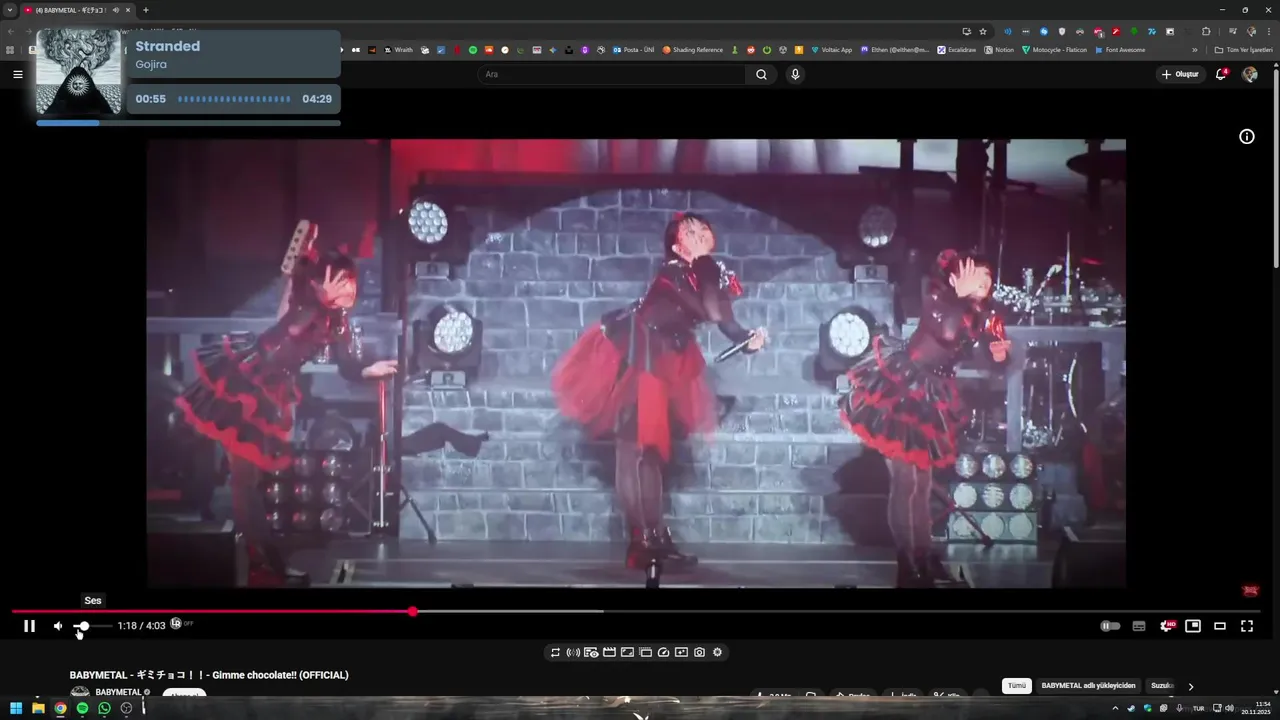1280x720 pixels.
Task: Click the playback speed gauge icon
Action: [x=663, y=652]
